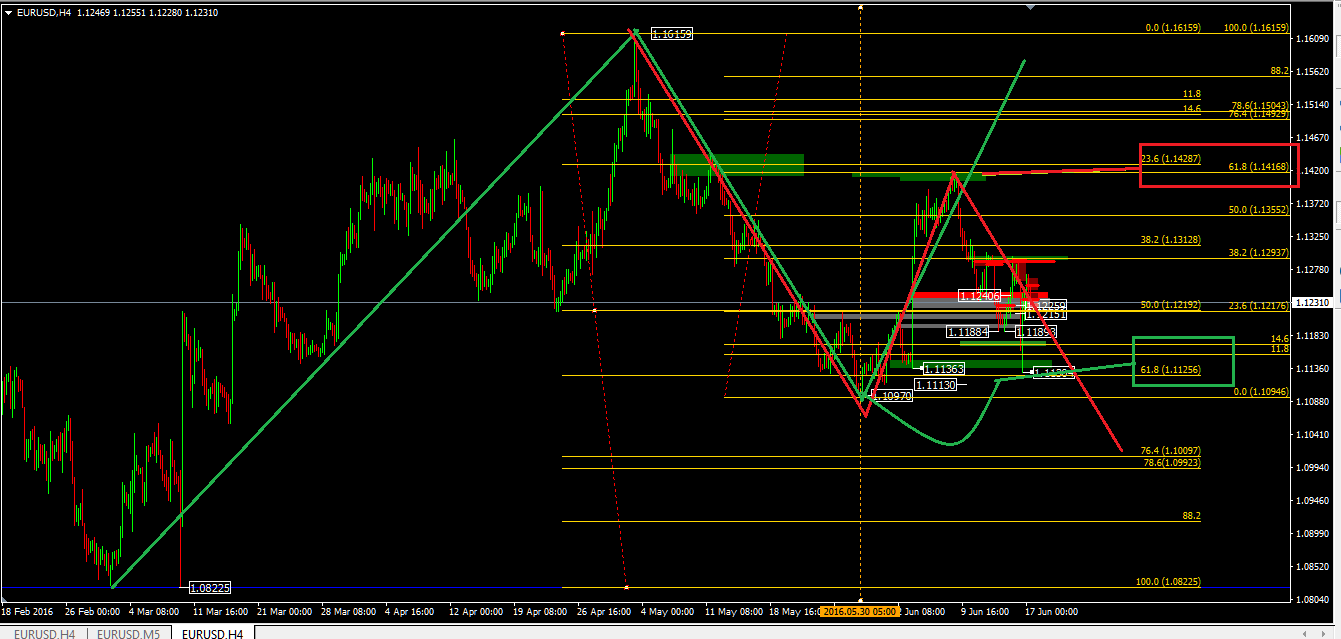
Task: Select the active EURUSD.H4 chart tab
Action: (x=212, y=633)
